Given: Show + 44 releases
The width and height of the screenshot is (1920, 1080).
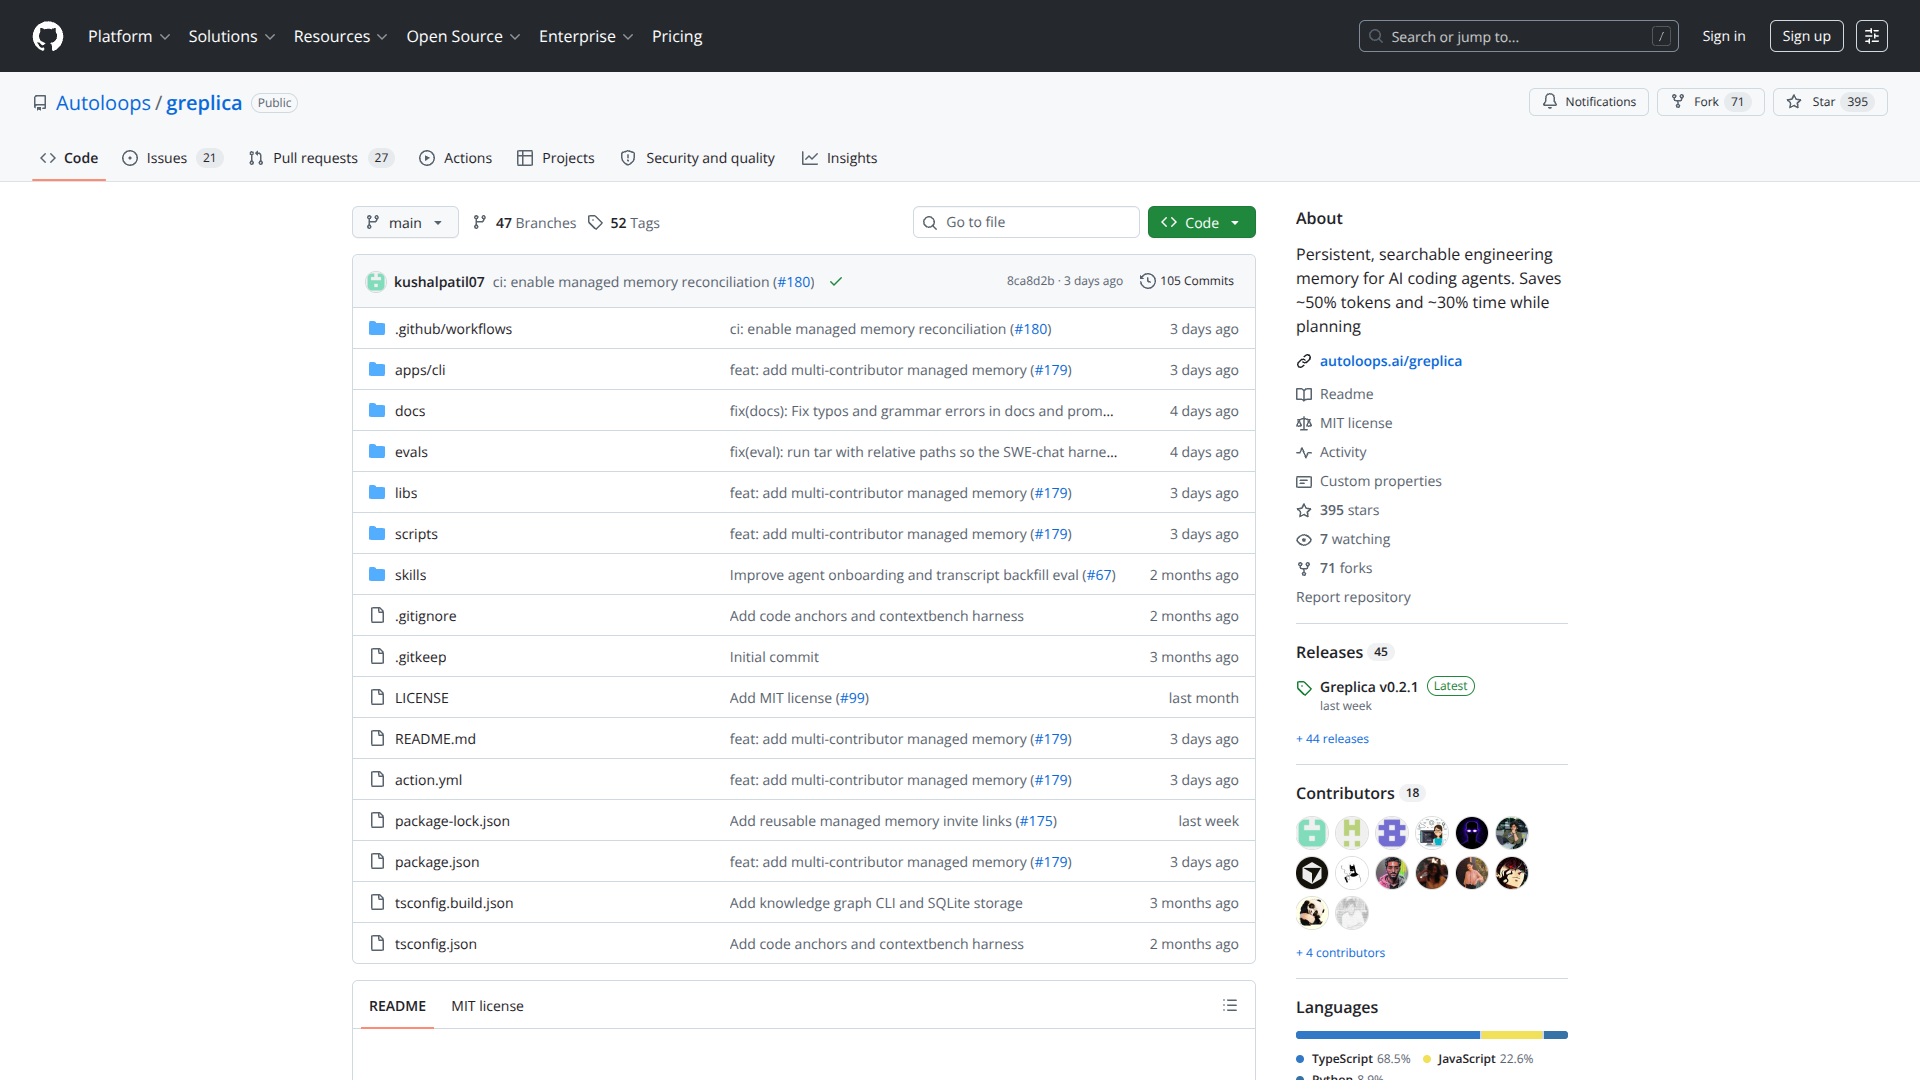Looking at the screenshot, I should tap(1332, 739).
